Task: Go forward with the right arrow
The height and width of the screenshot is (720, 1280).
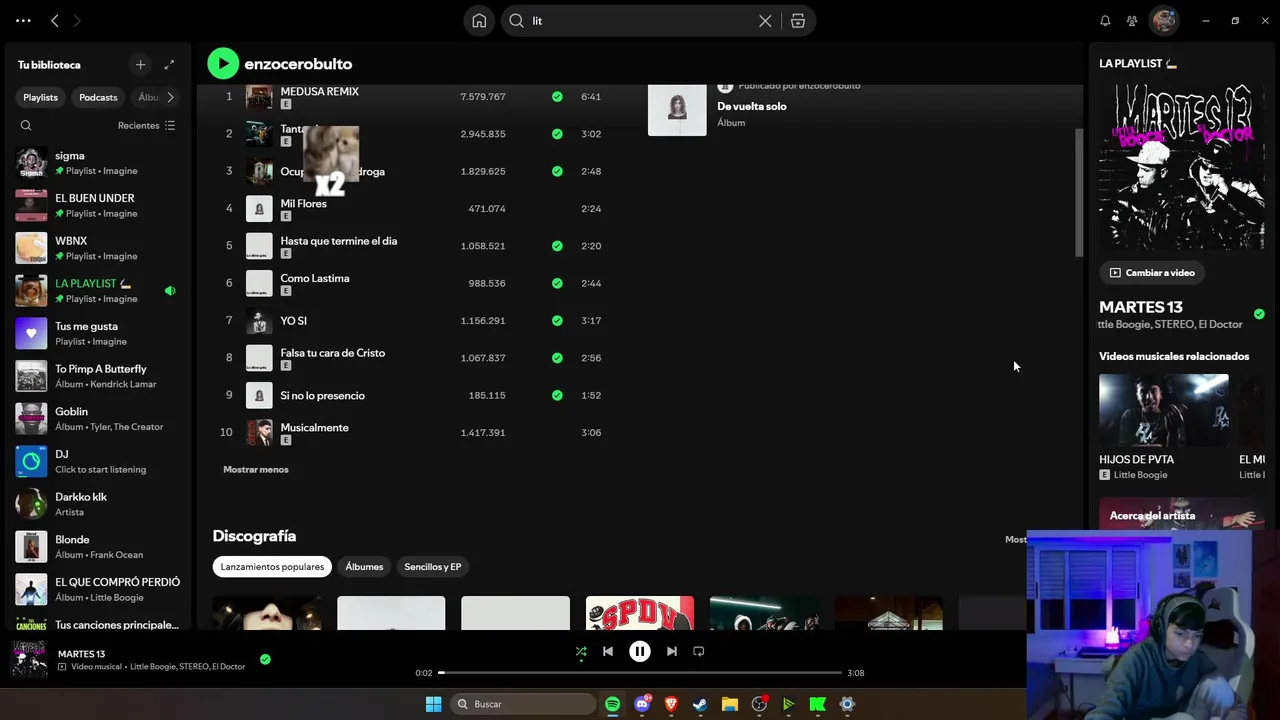Action: 77,20
